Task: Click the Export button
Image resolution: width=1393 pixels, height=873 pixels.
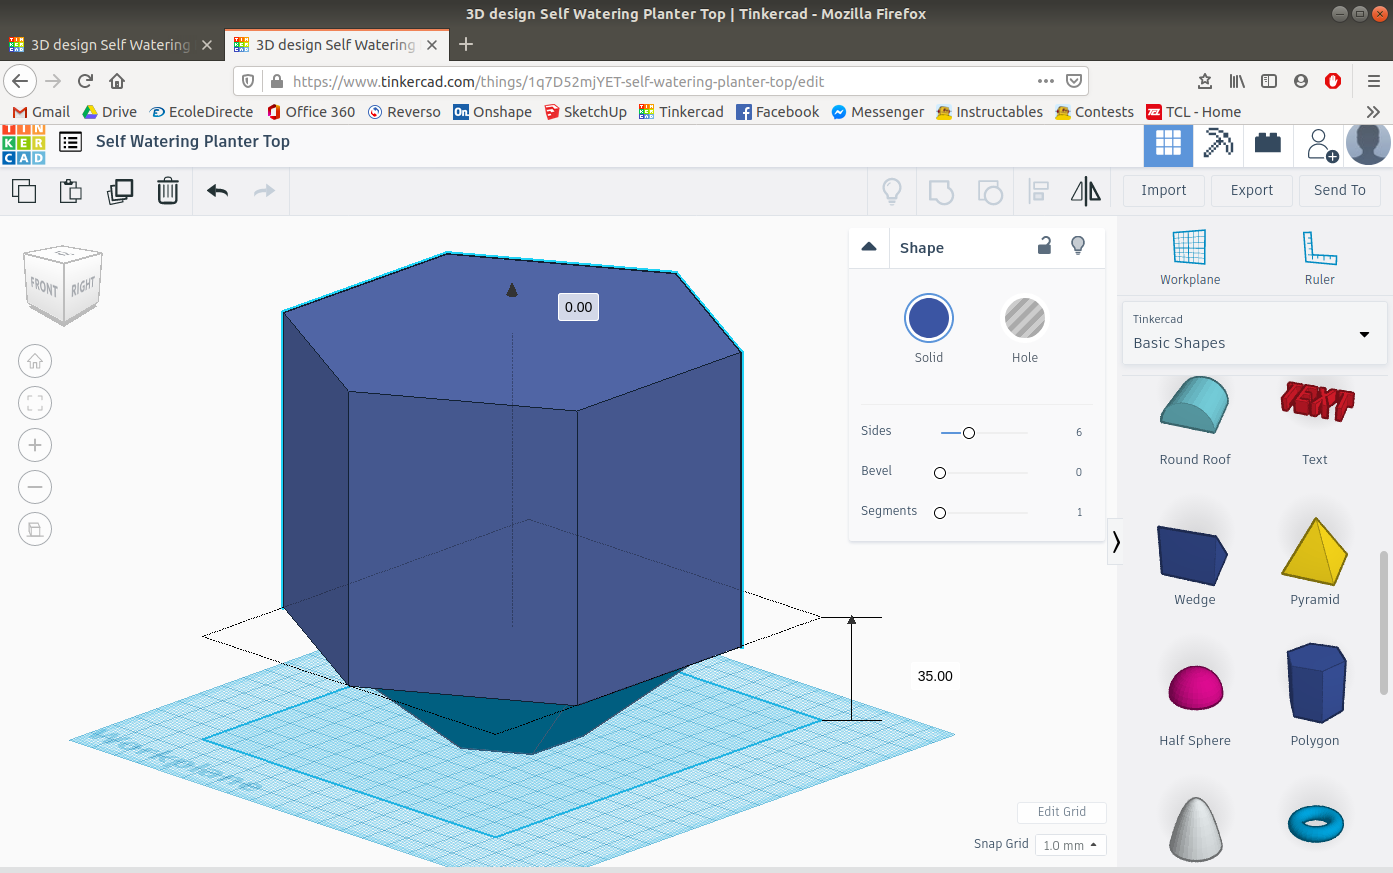Action: pos(1252,190)
